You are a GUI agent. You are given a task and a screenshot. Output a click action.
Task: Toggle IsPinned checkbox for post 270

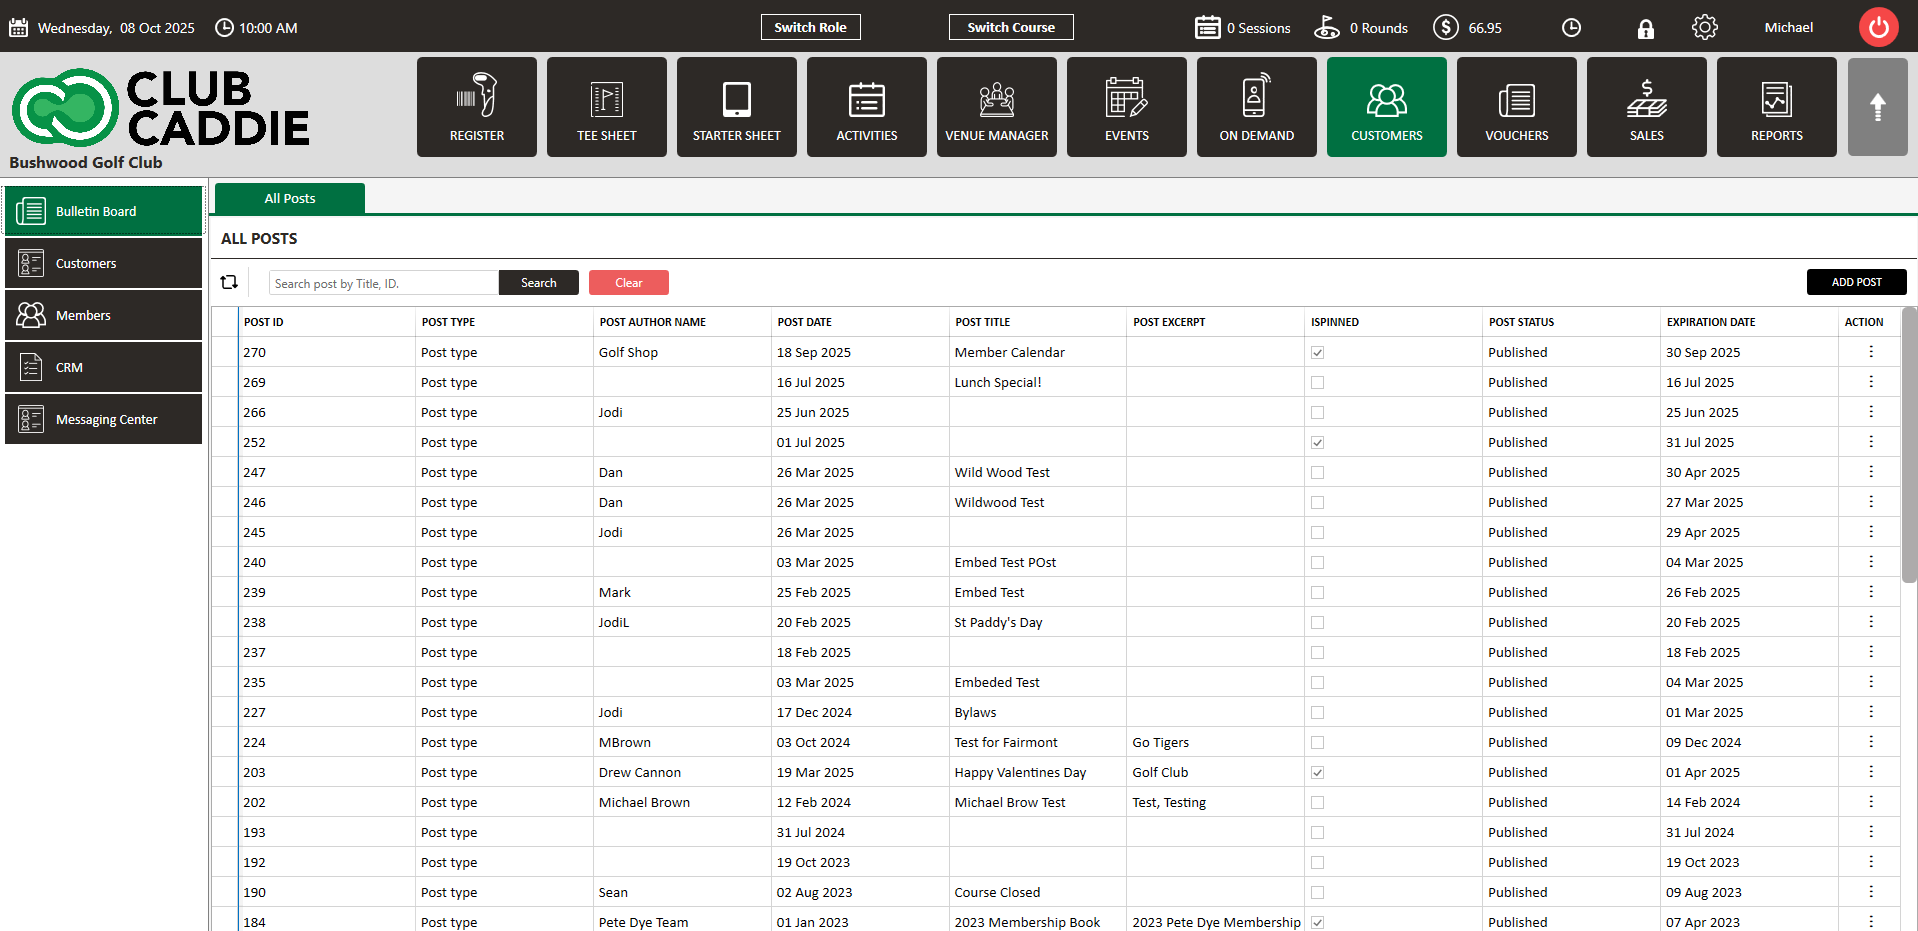[1317, 352]
